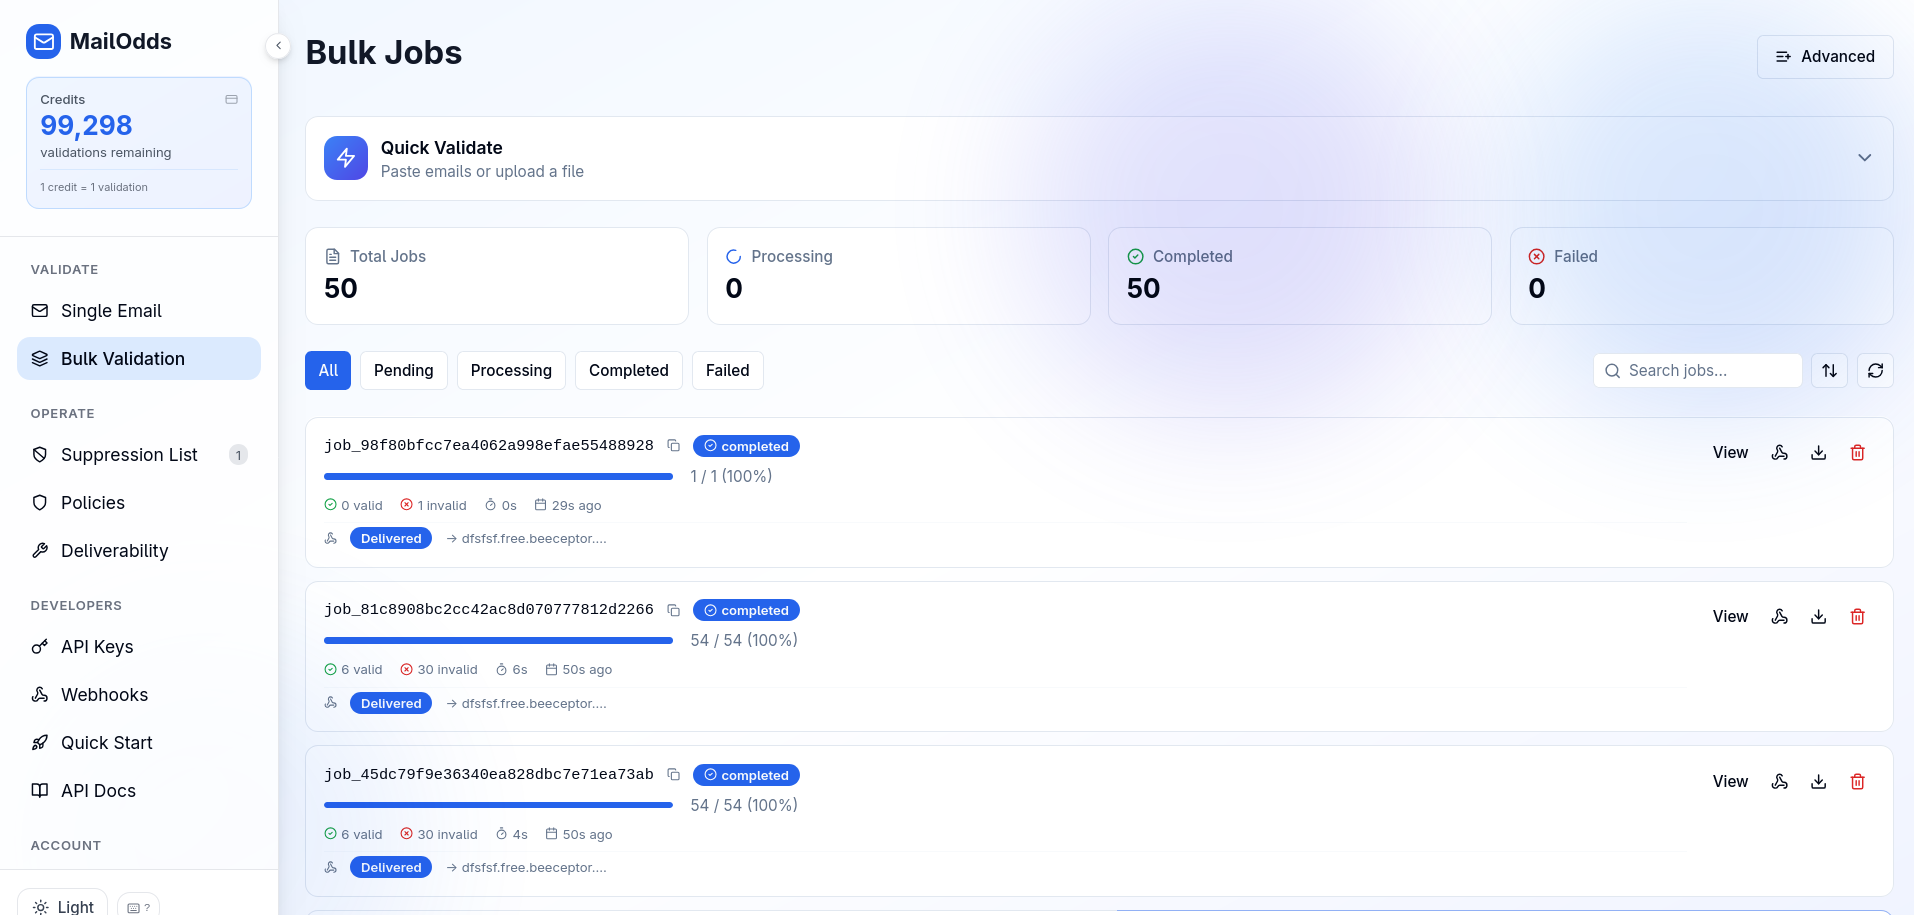
Task: Click completed badge on job_81c8908b row
Action: 746,610
